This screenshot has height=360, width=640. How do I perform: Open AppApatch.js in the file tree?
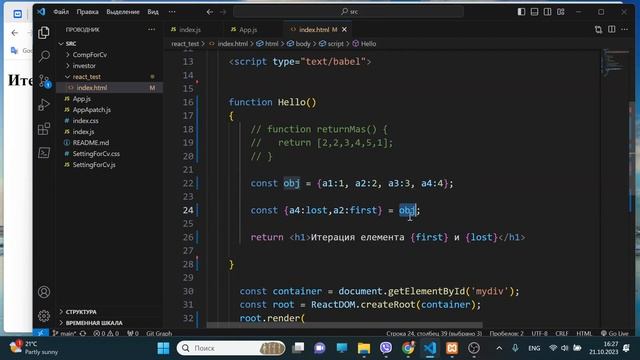click(91, 109)
